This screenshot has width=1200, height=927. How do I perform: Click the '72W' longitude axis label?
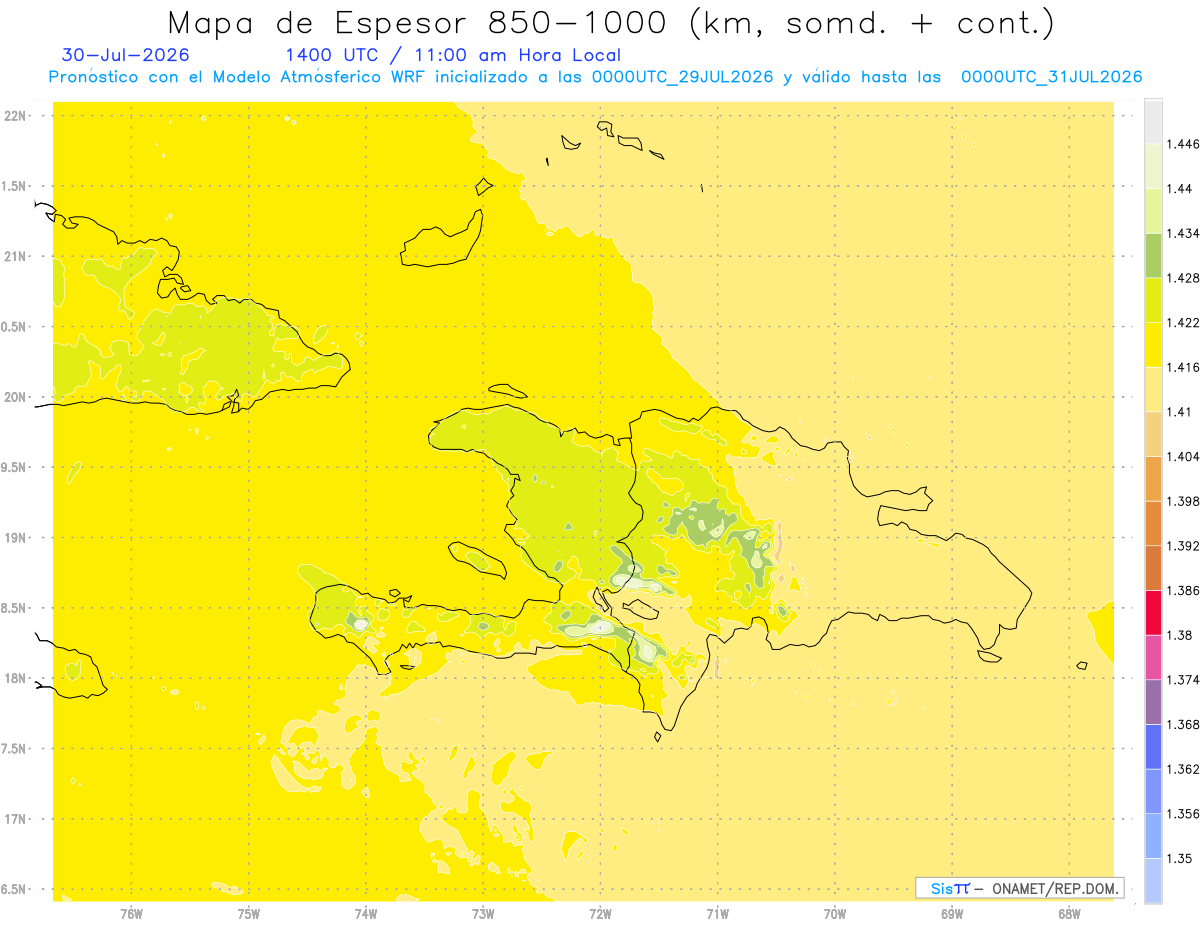click(600, 914)
